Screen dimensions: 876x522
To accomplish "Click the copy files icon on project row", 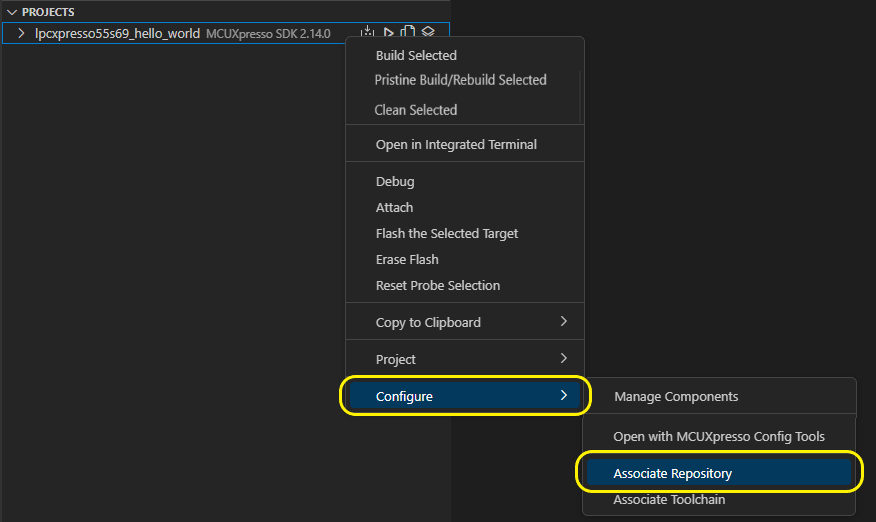I will (408, 32).
